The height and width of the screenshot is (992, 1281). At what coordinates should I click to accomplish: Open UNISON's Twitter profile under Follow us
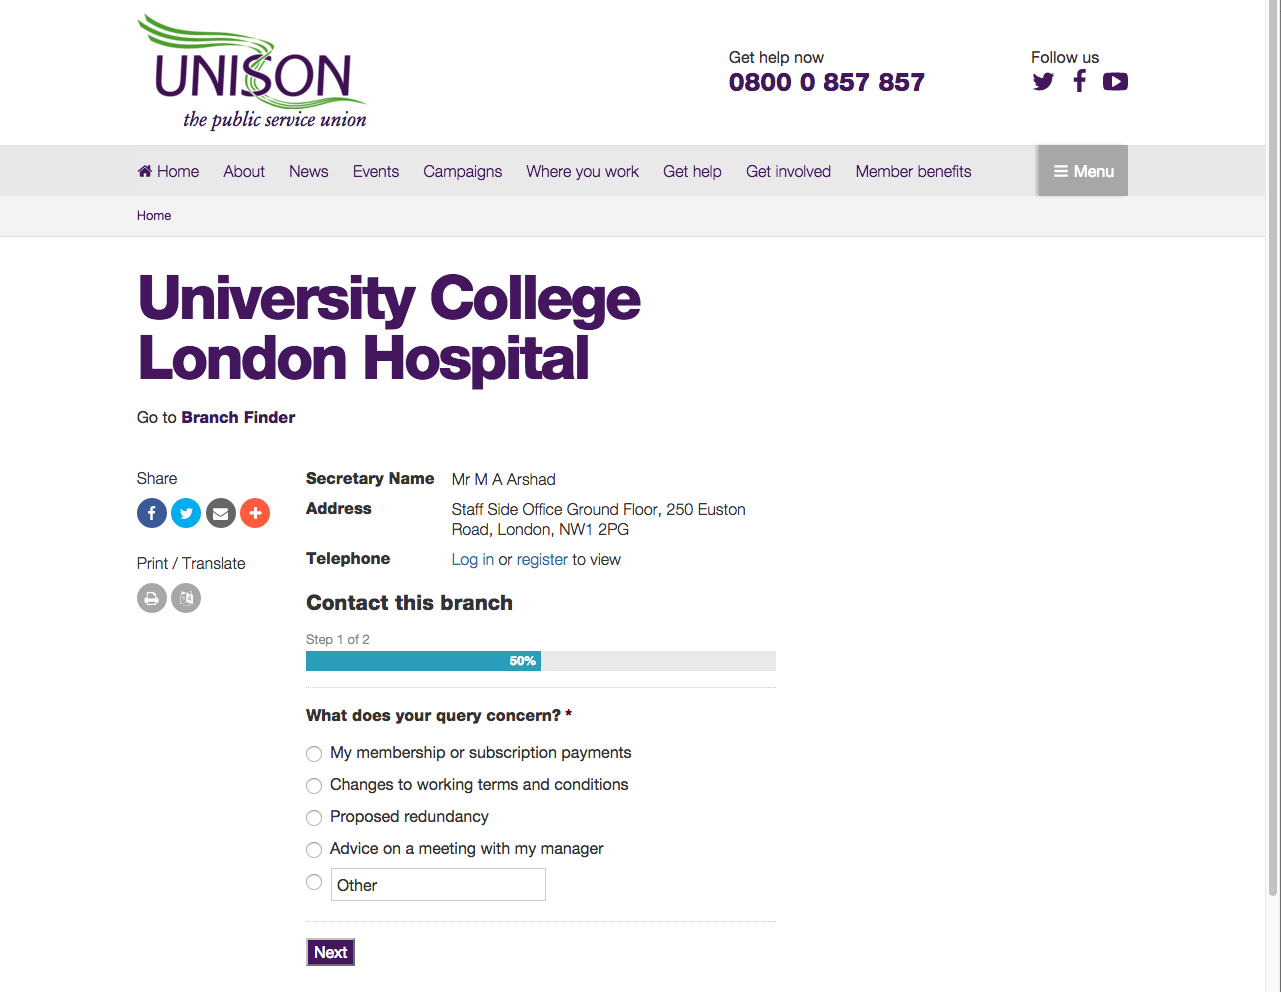pyautogui.click(x=1043, y=81)
